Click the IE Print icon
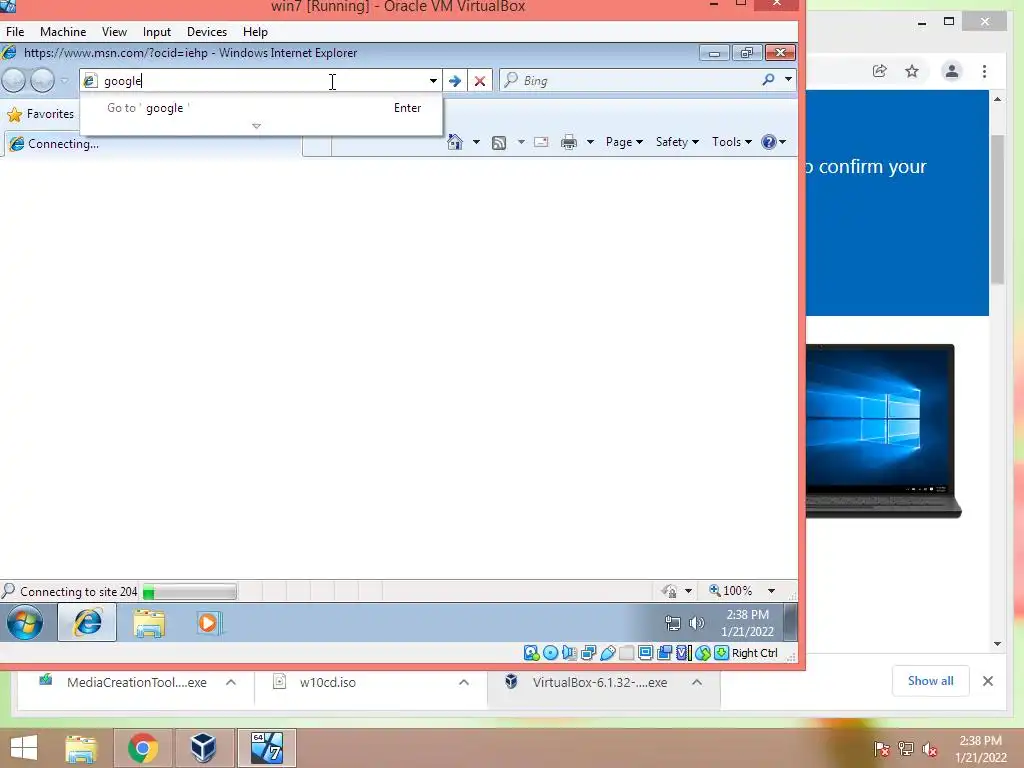The width and height of the screenshot is (1024, 768). 569,142
